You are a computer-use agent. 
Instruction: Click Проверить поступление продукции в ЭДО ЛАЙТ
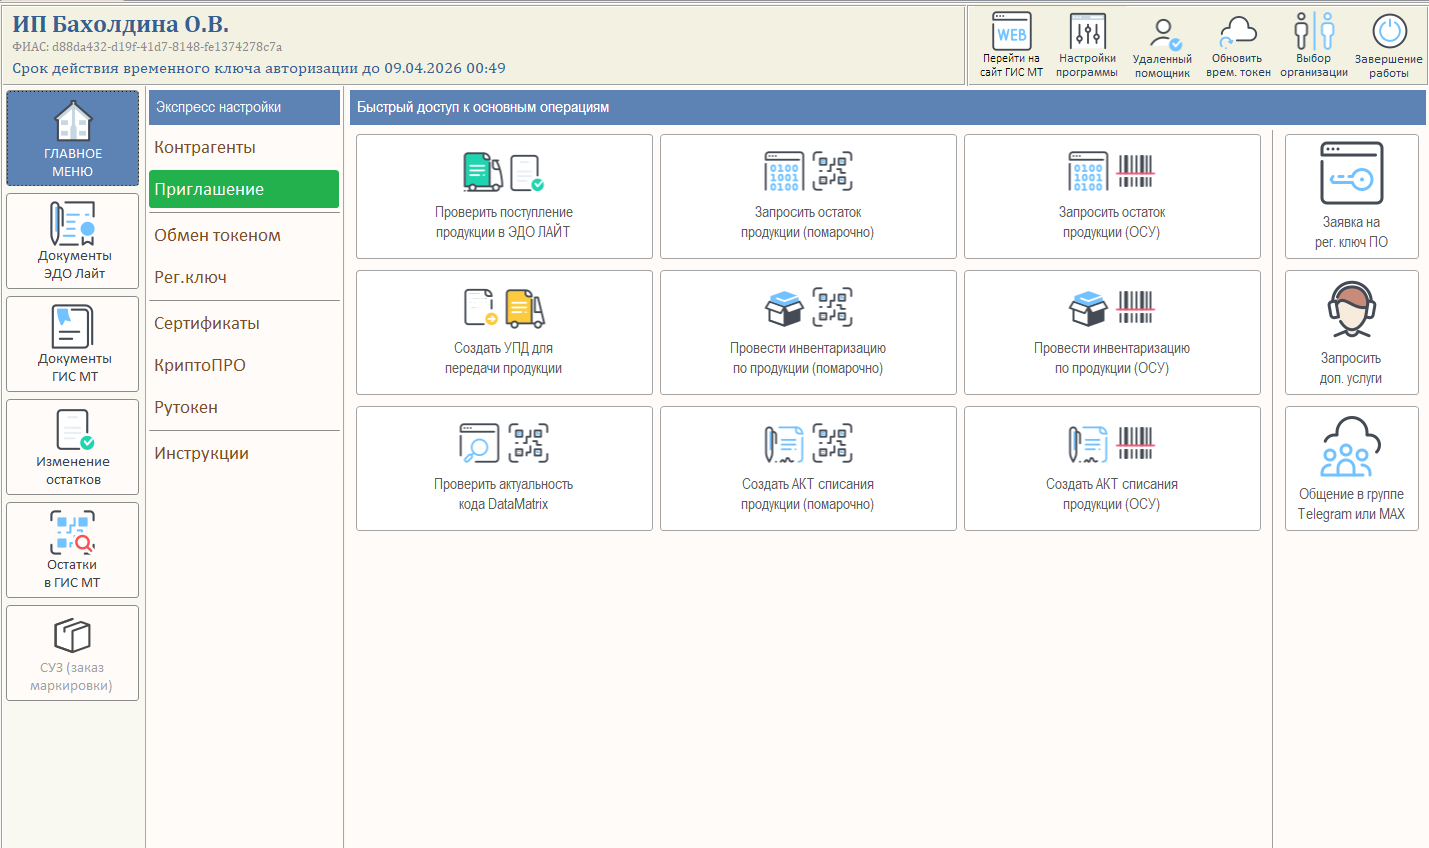click(504, 197)
